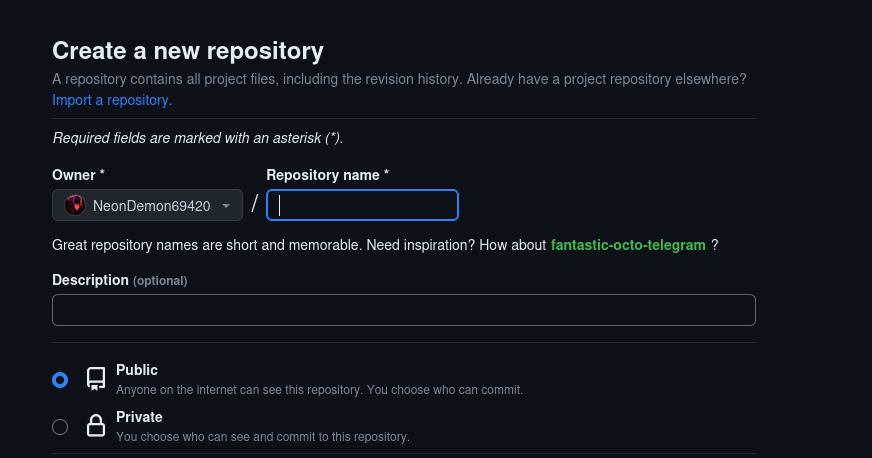The image size is (872, 458).
Task: Select the Public radio button
Action: (60, 380)
